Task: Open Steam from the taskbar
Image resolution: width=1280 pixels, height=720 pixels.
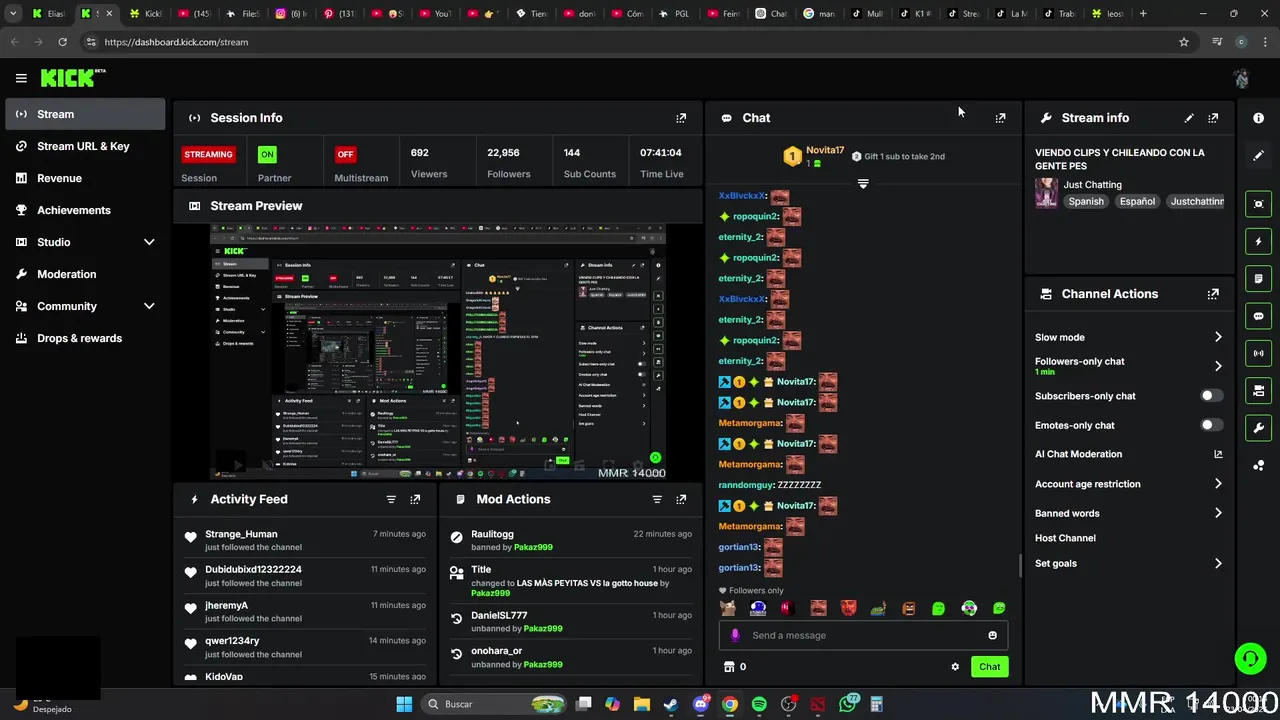Action: (671, 704)
